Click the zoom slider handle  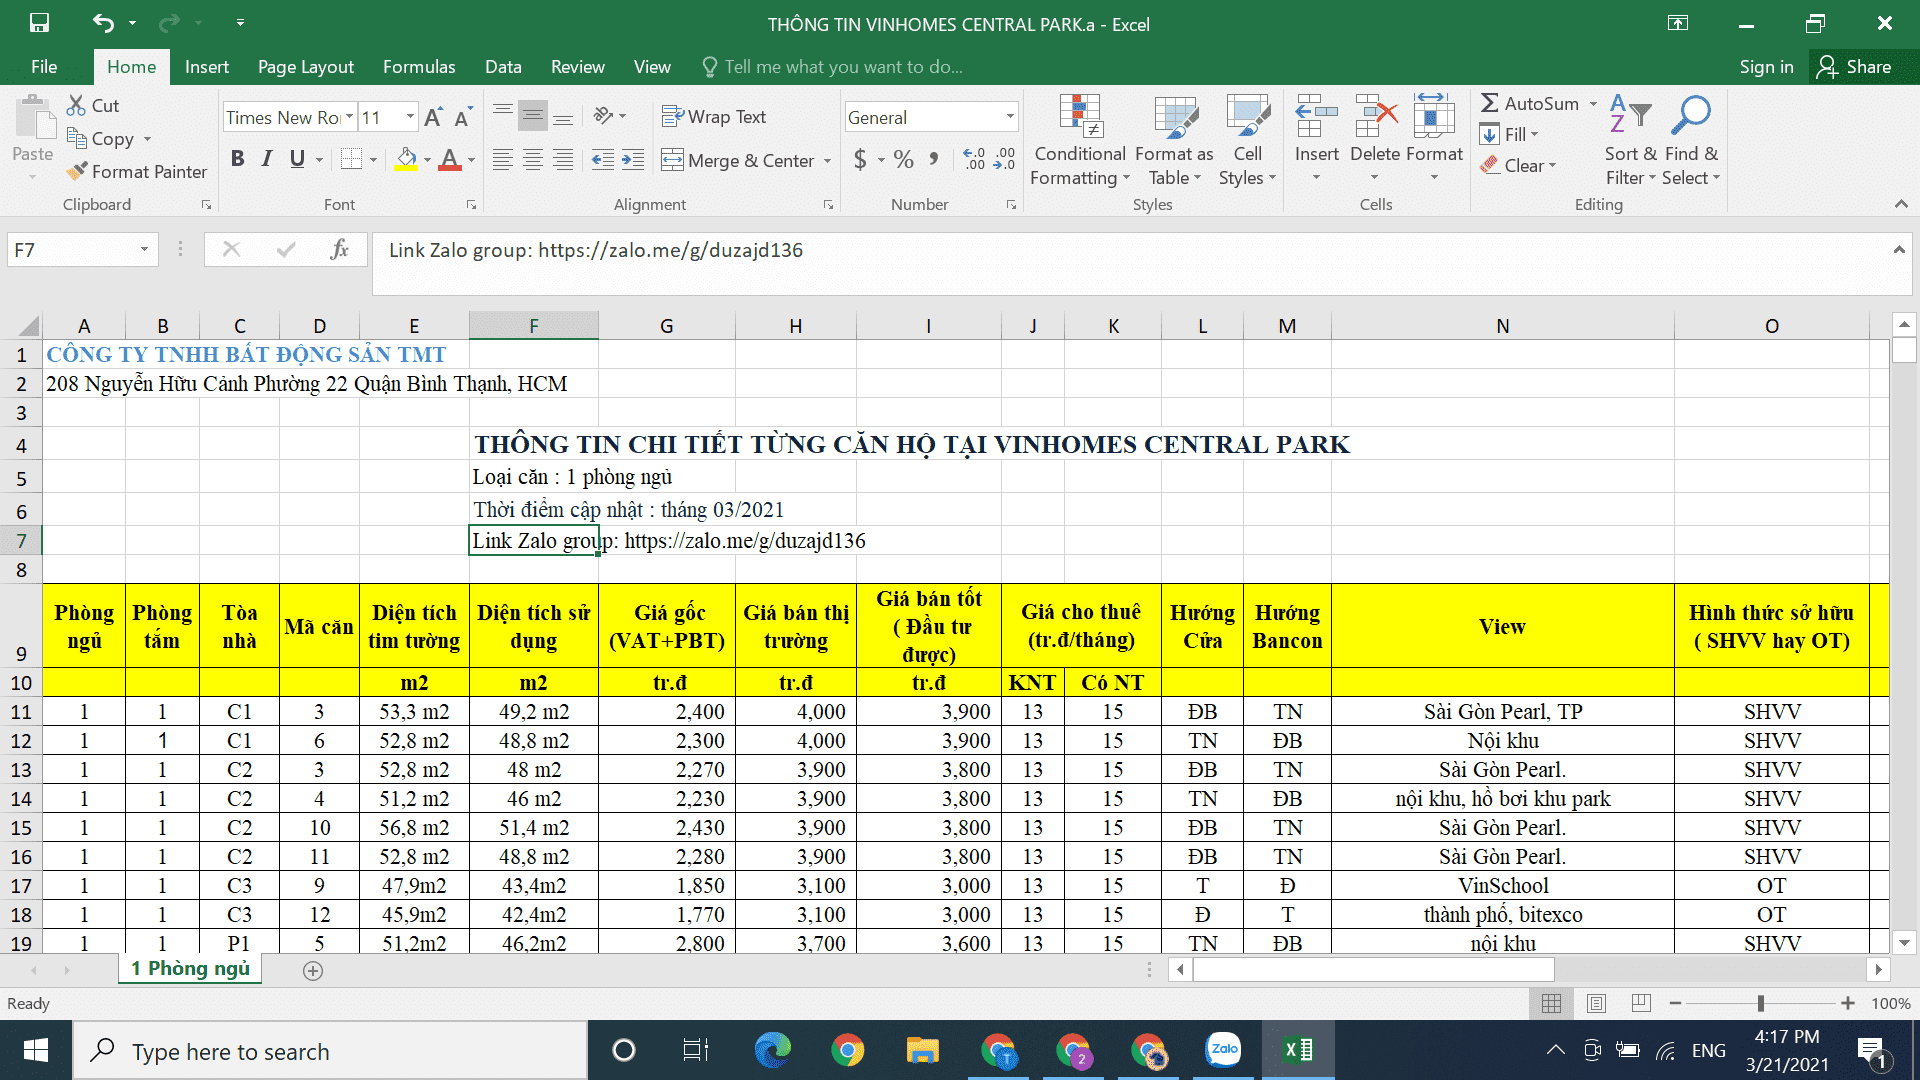click(1761, 1003)
